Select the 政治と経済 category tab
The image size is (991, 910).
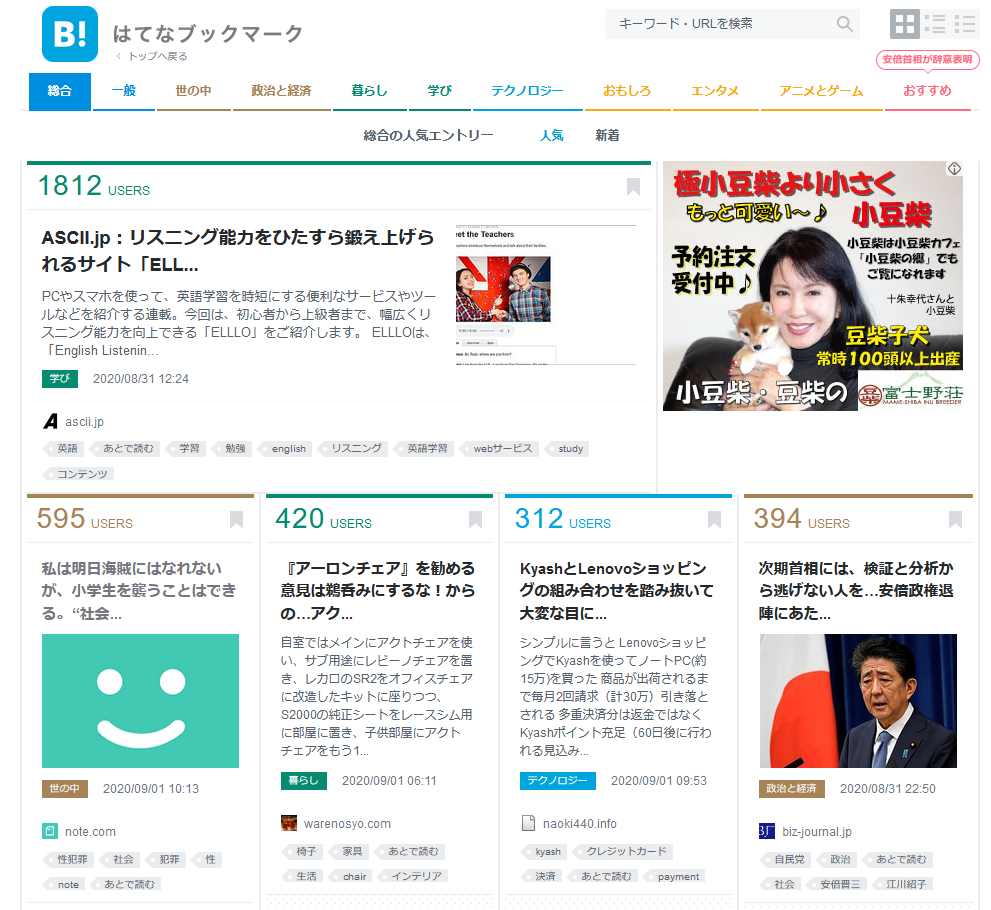[x=281, y=91]
